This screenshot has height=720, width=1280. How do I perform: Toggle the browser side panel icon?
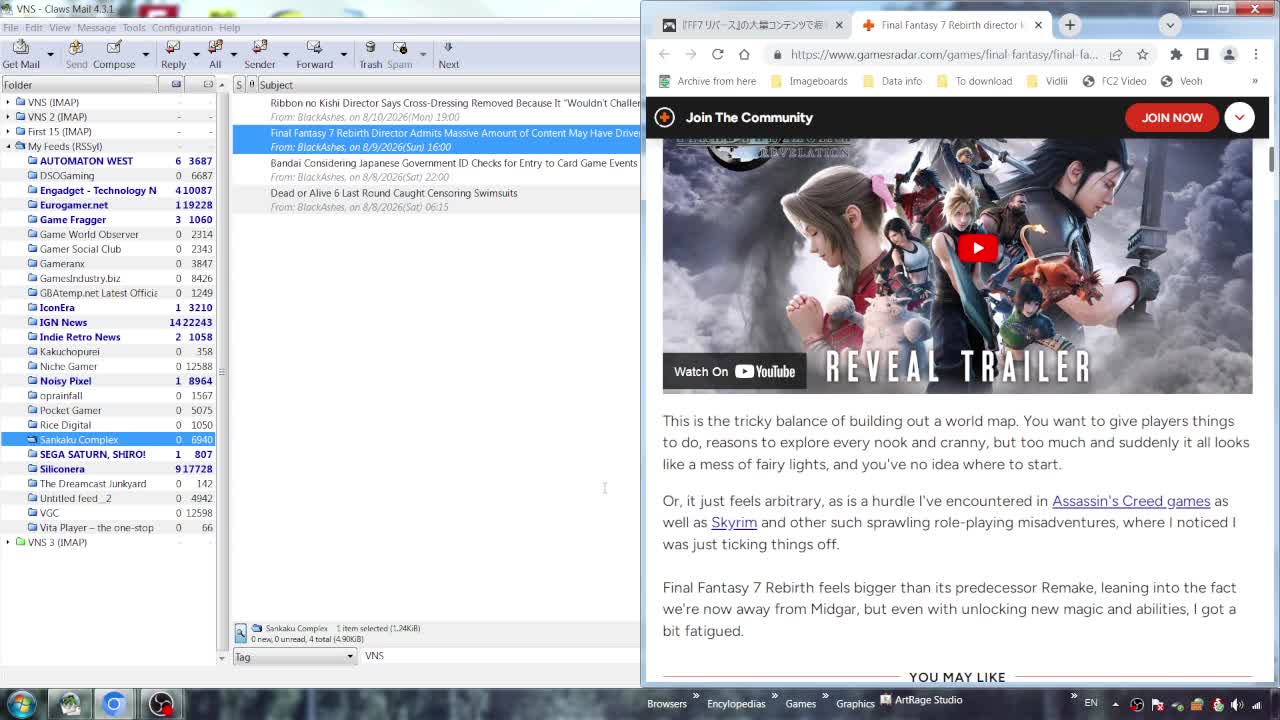(1202, 54)
